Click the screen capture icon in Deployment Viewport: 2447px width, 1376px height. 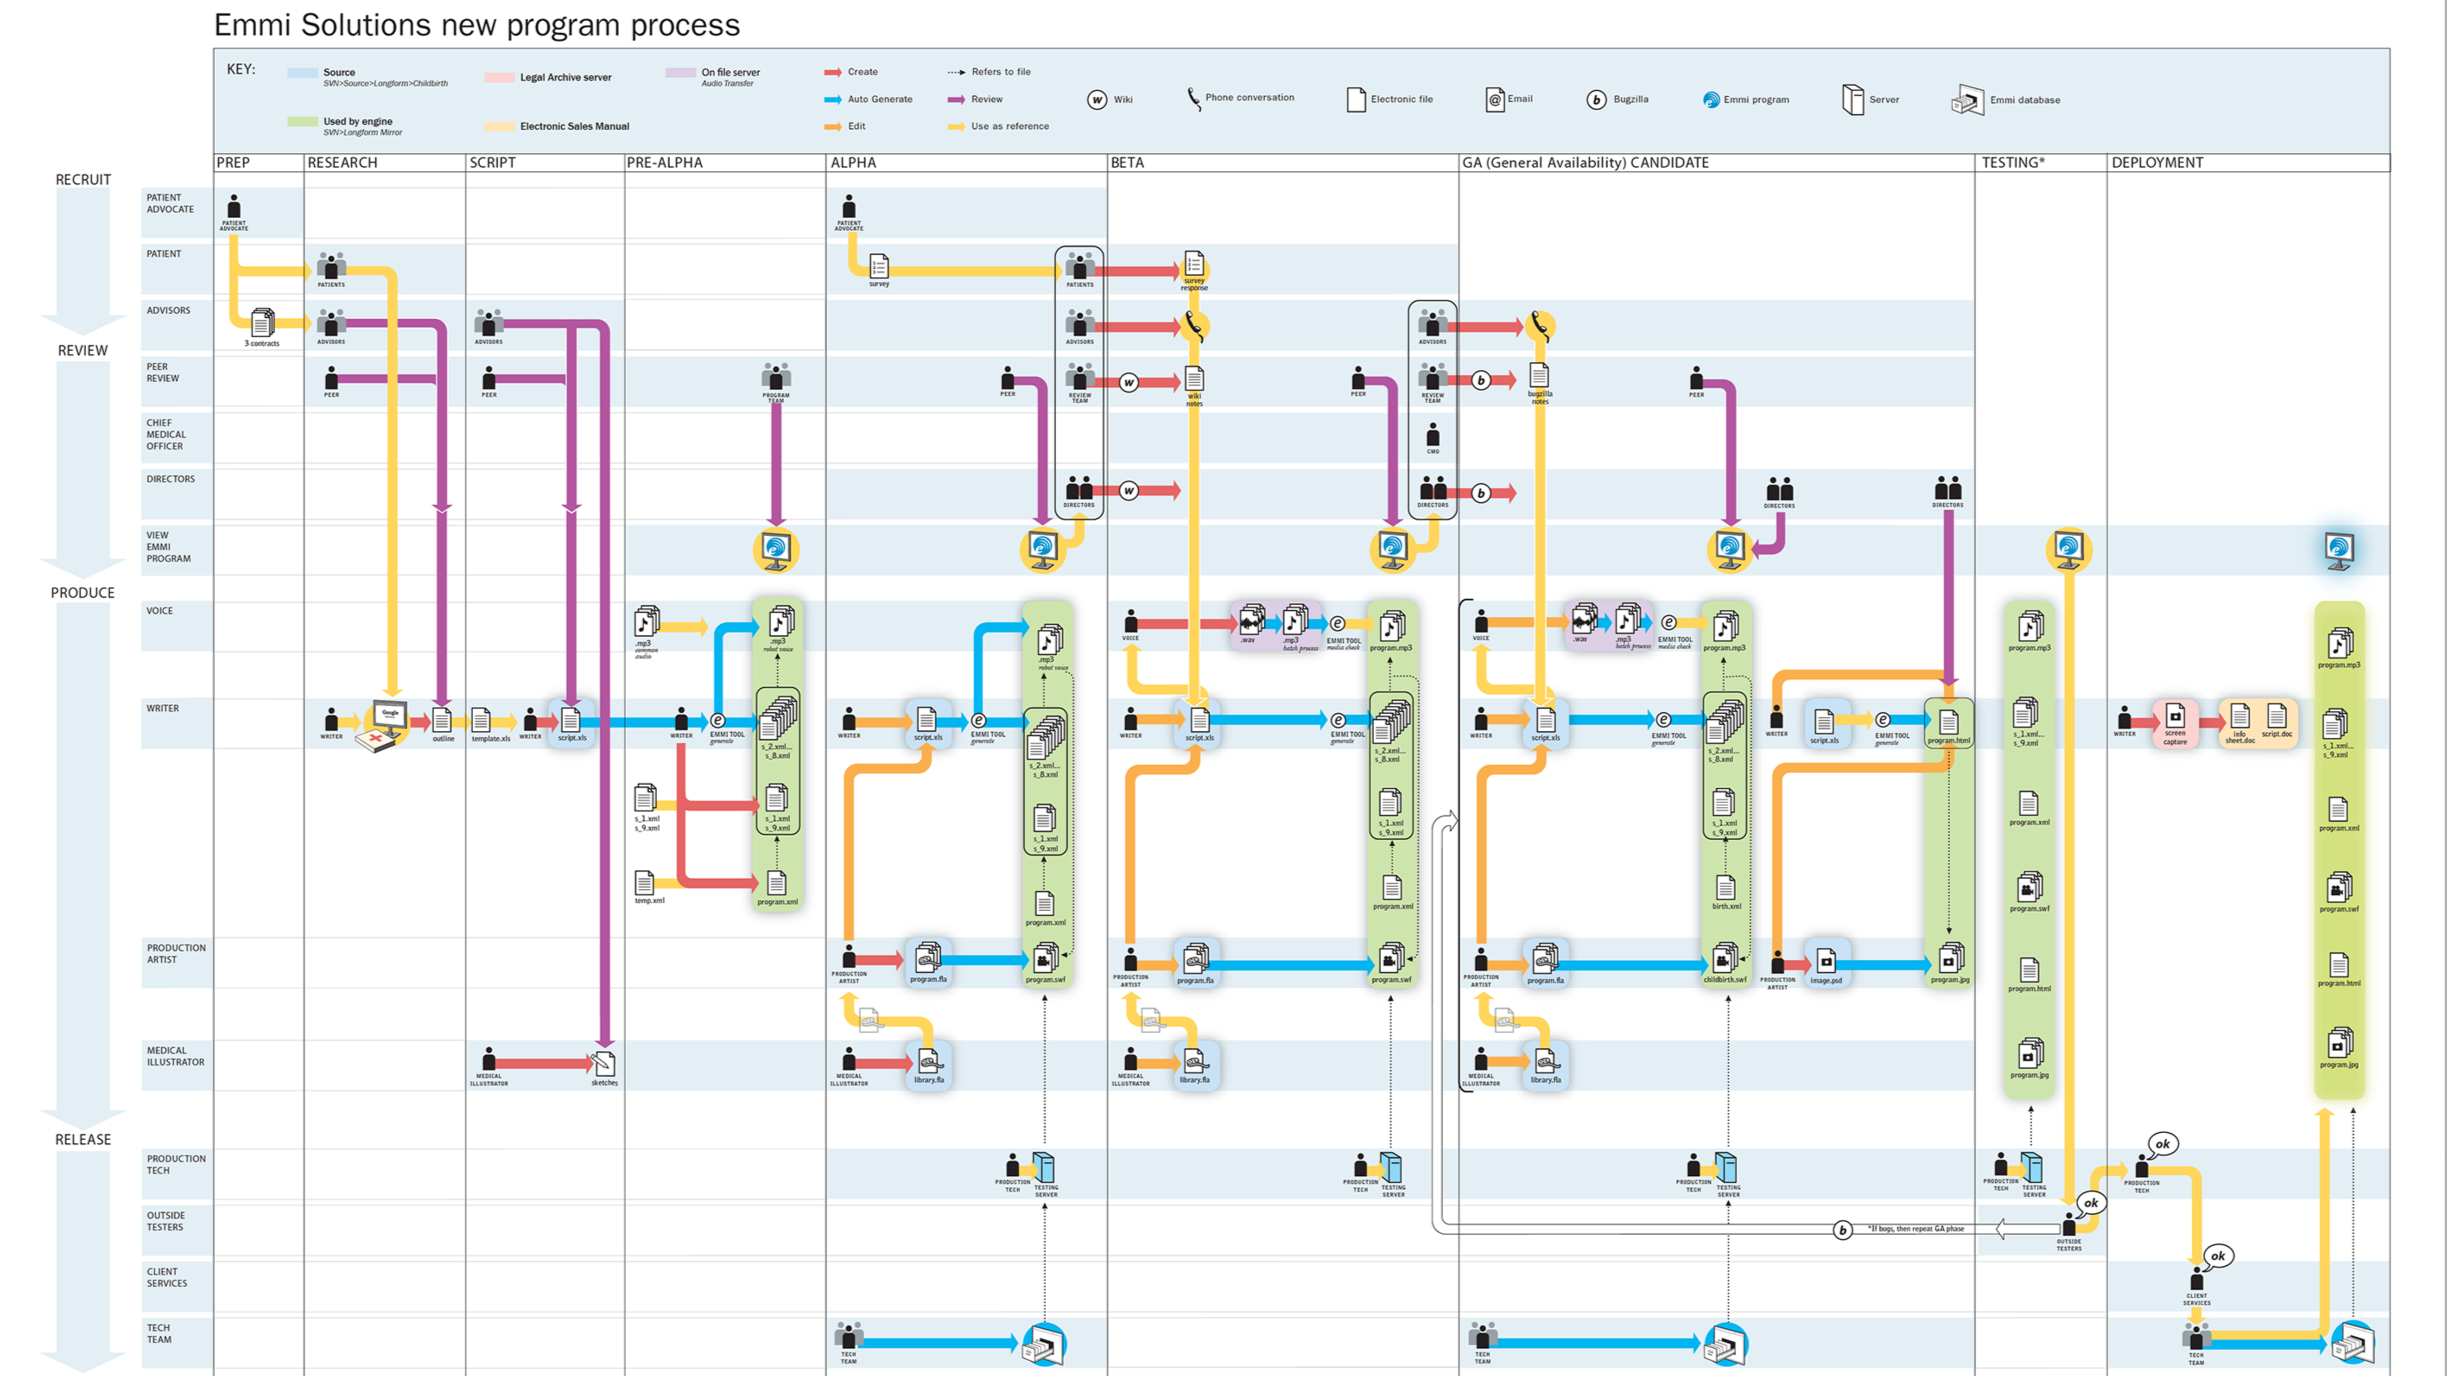pyautogui.click(x=2175, y=718)
